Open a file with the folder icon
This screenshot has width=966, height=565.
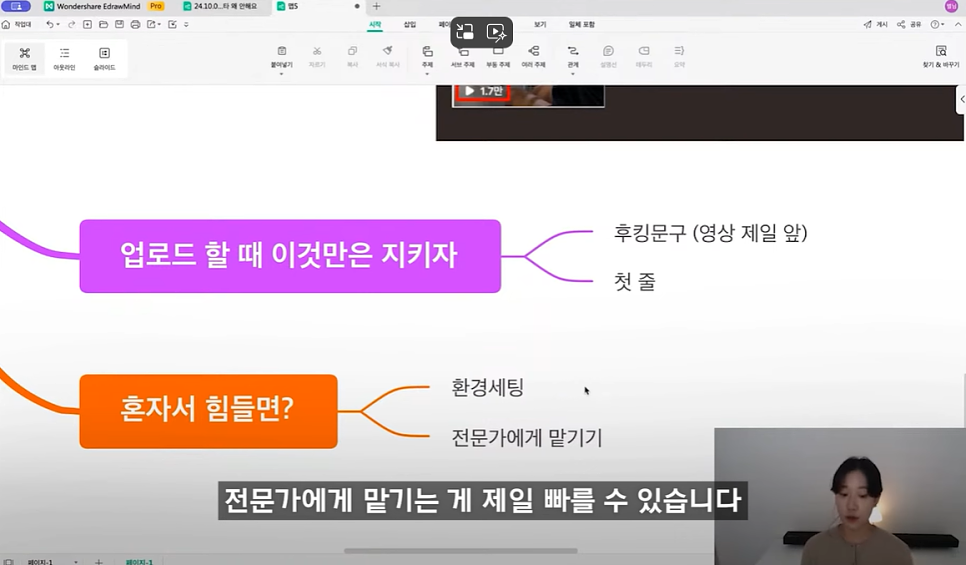pyautogui.click(x=104, y=24)
